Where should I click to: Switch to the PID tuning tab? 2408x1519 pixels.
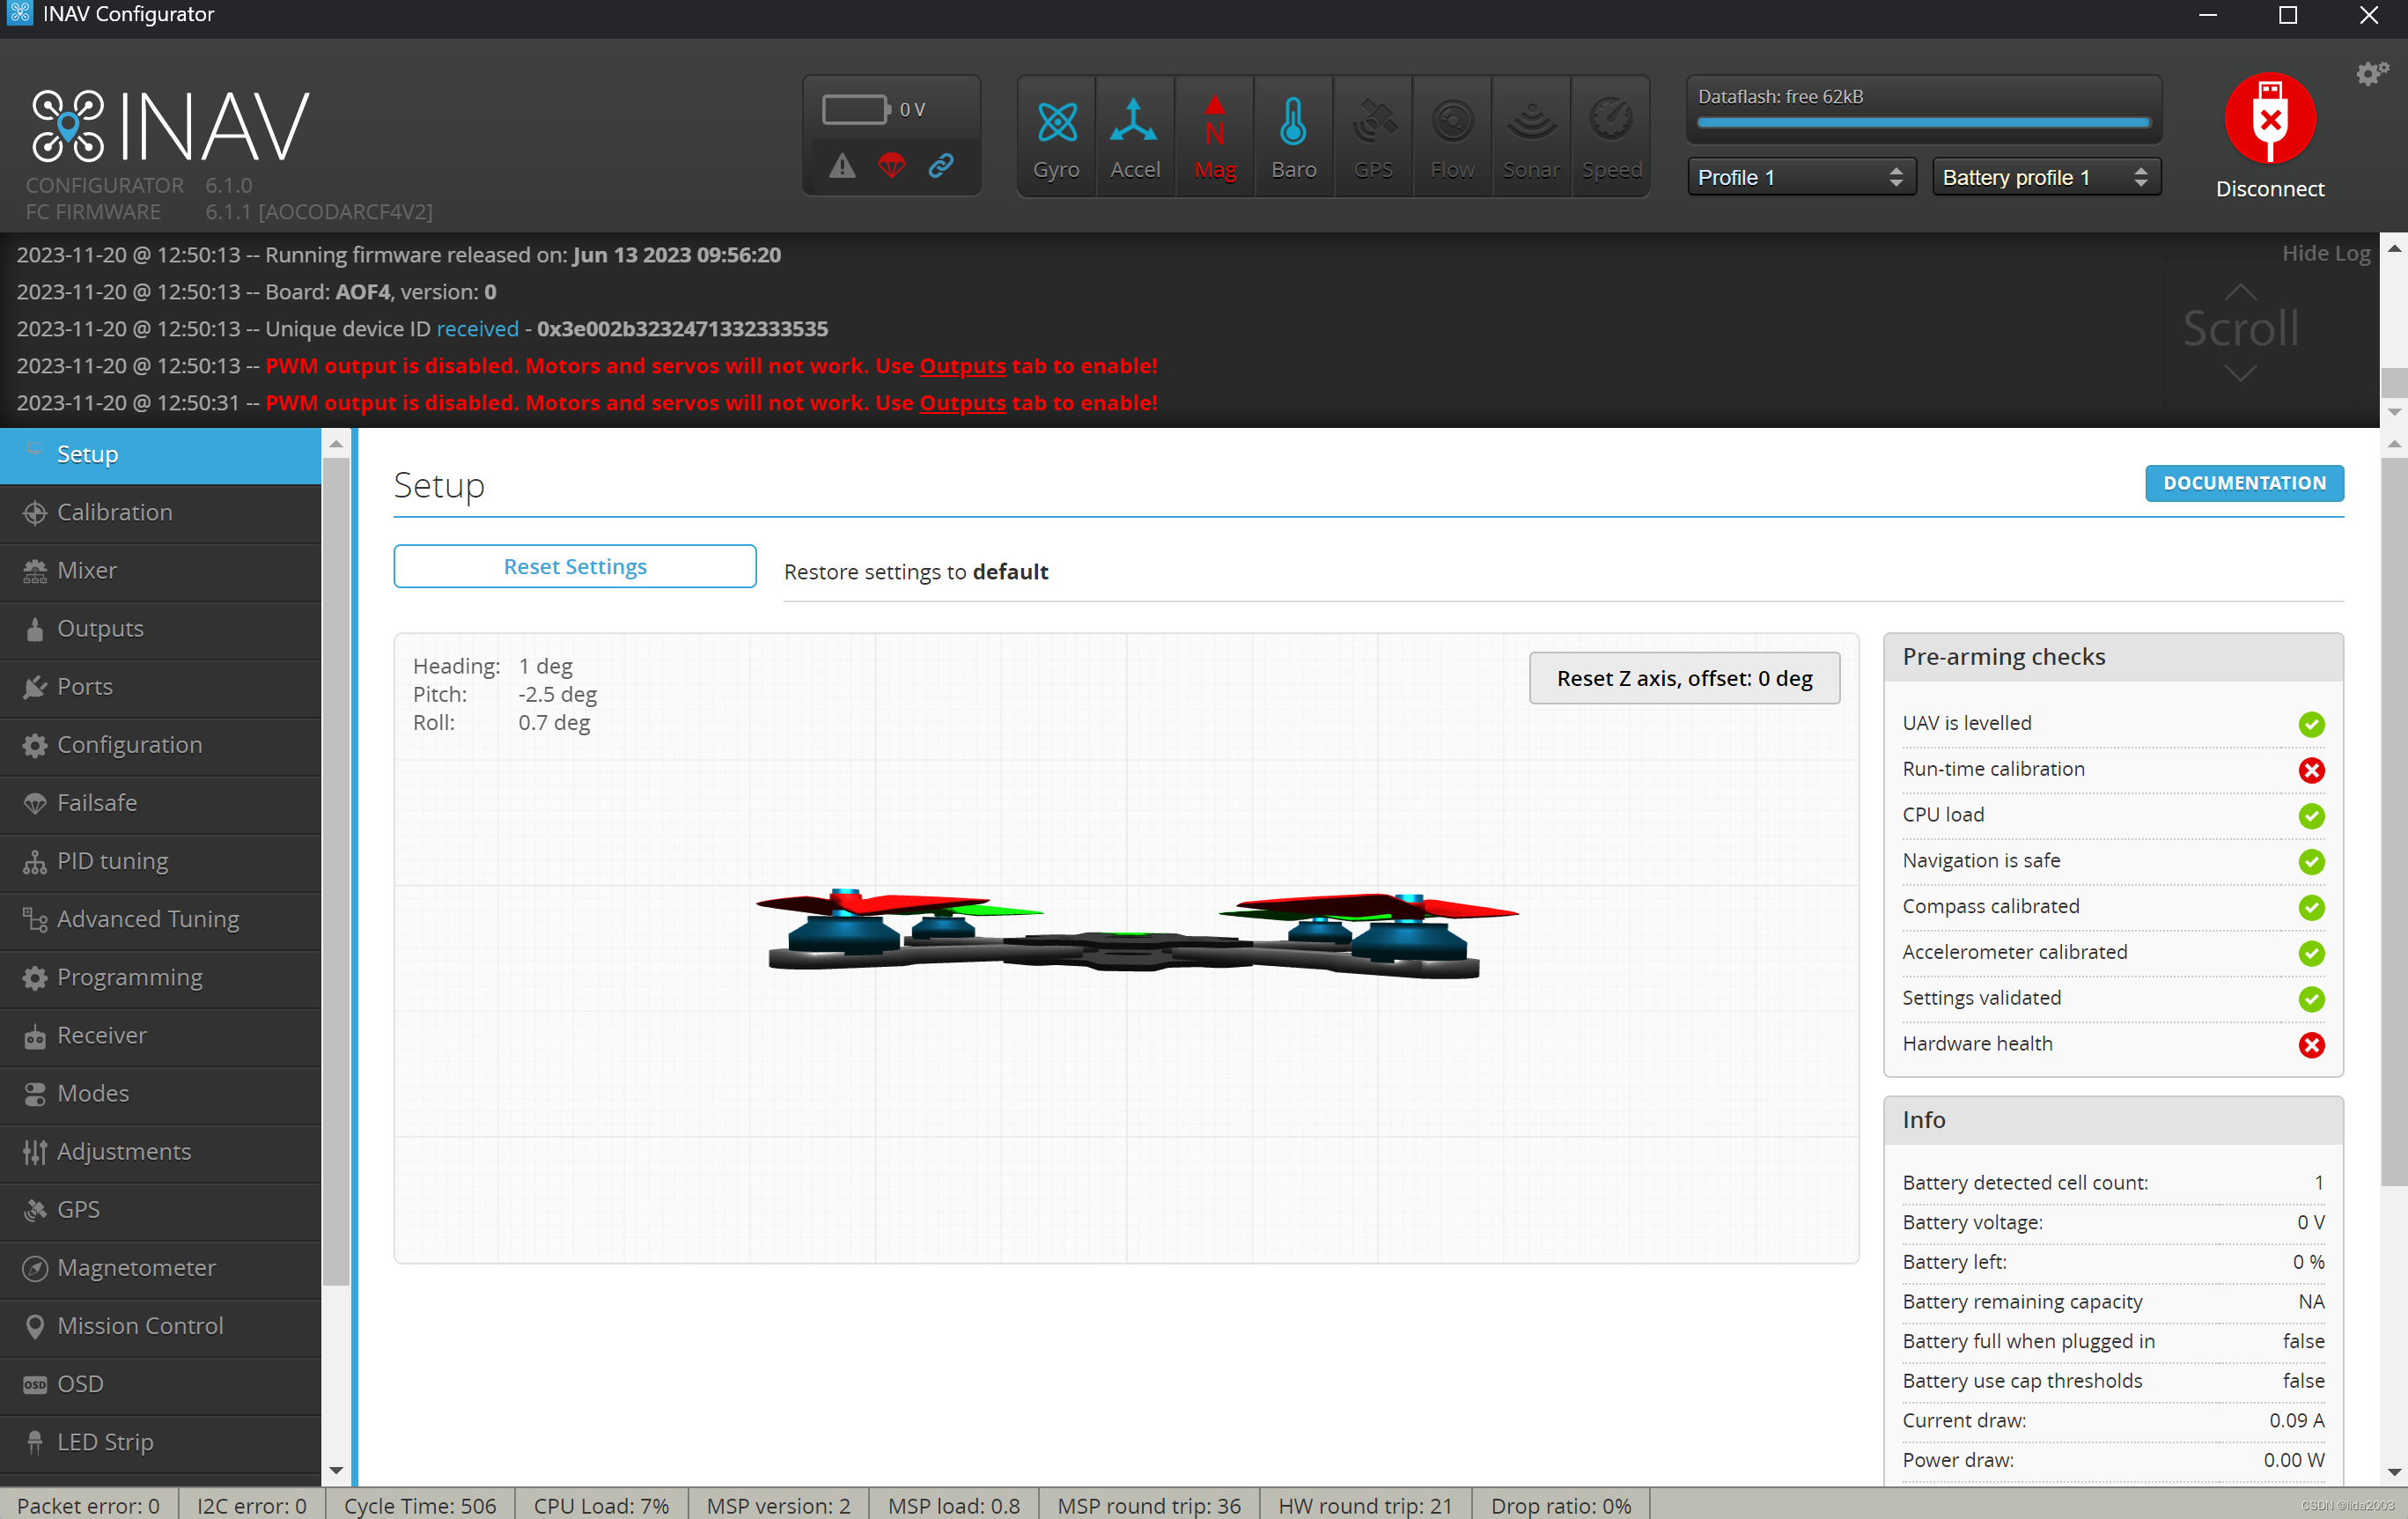[112, 861]
